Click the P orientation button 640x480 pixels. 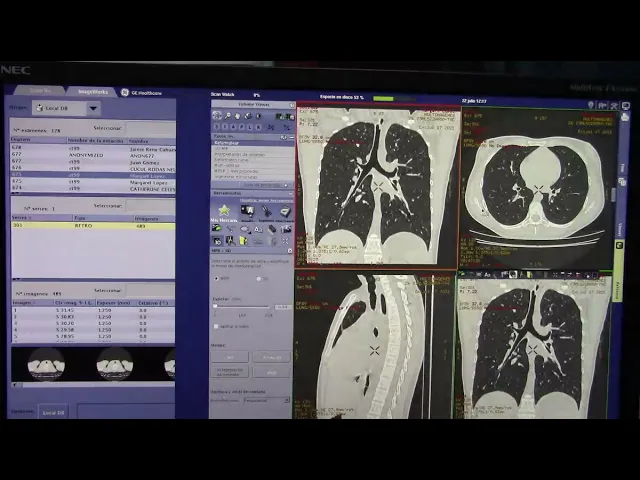(241, 127)
